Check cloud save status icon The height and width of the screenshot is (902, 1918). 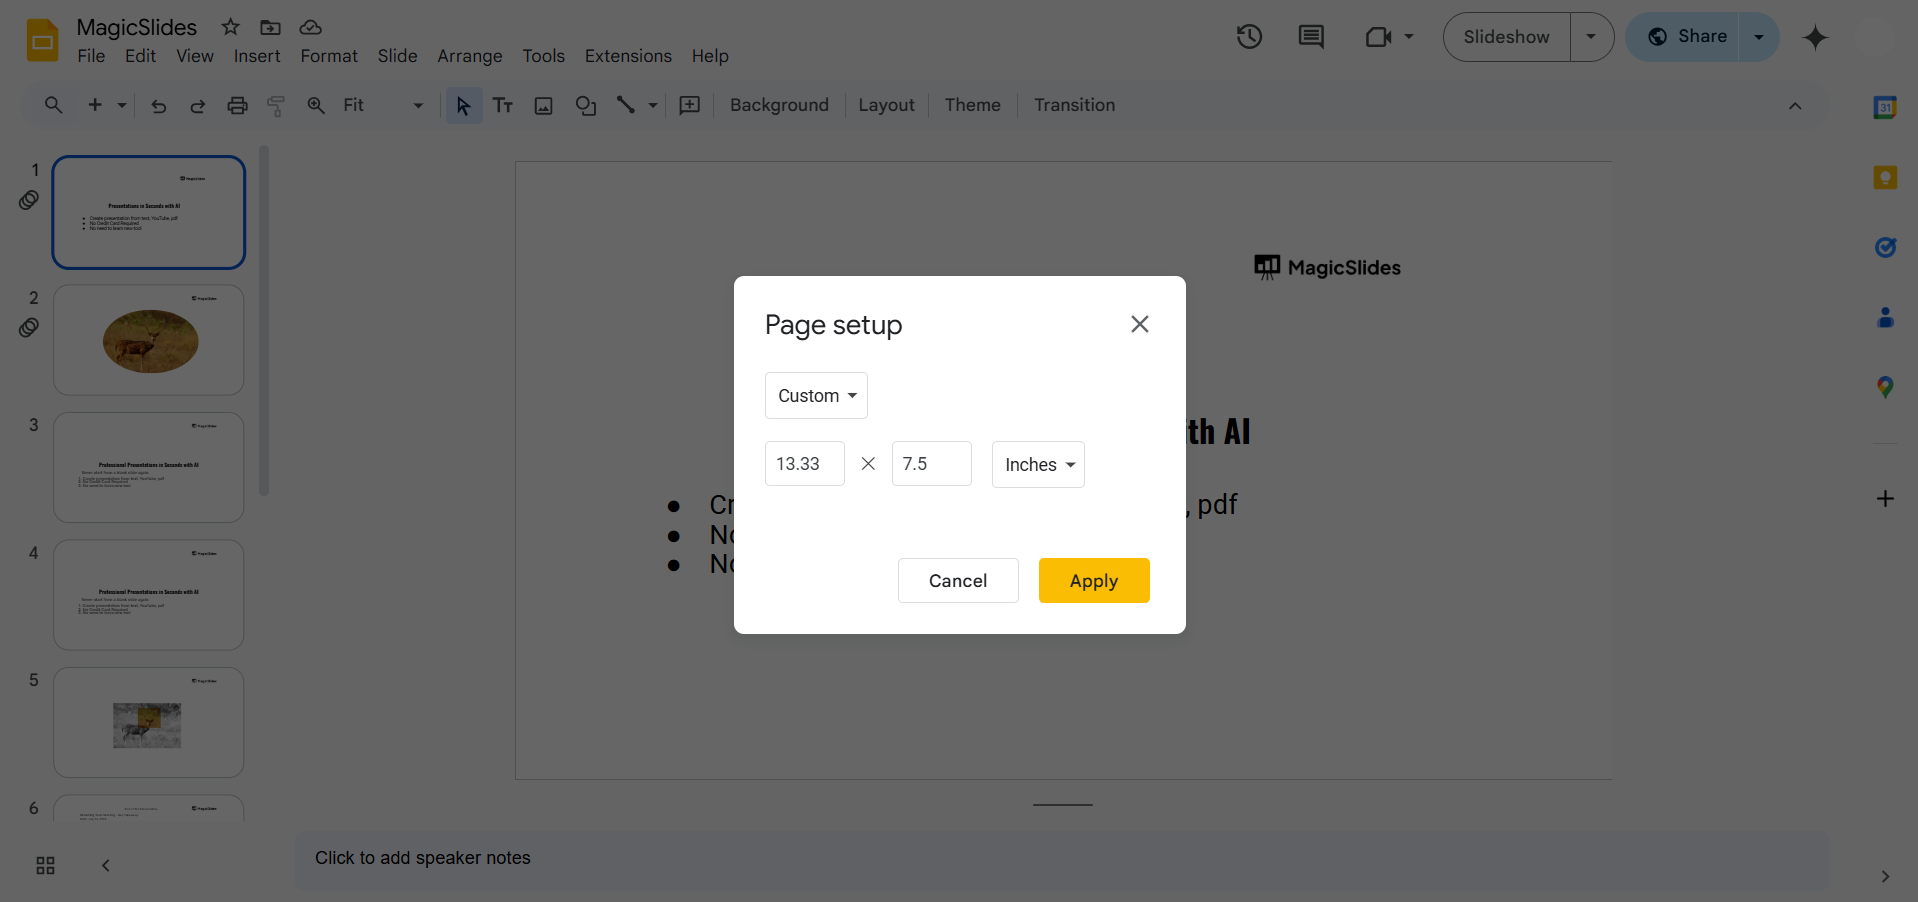pyautogui.click(x=310, y=27)
